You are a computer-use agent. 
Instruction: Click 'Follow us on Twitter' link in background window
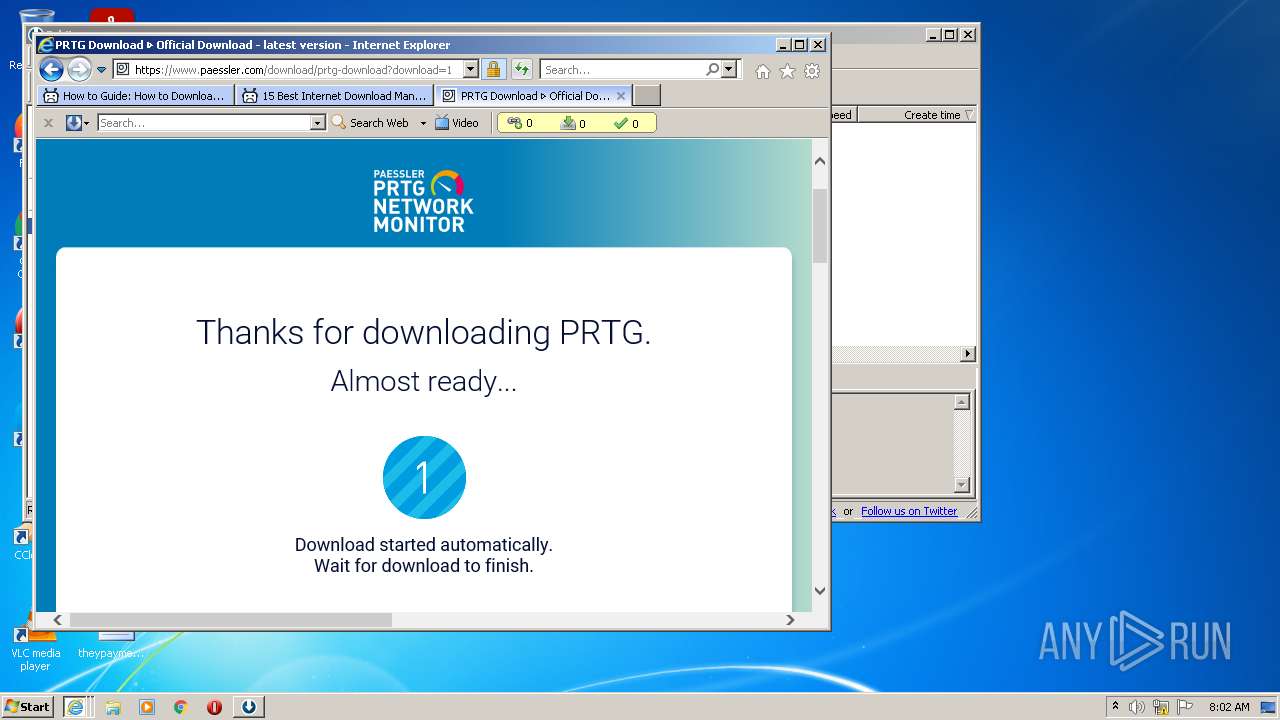pos(909,511)
